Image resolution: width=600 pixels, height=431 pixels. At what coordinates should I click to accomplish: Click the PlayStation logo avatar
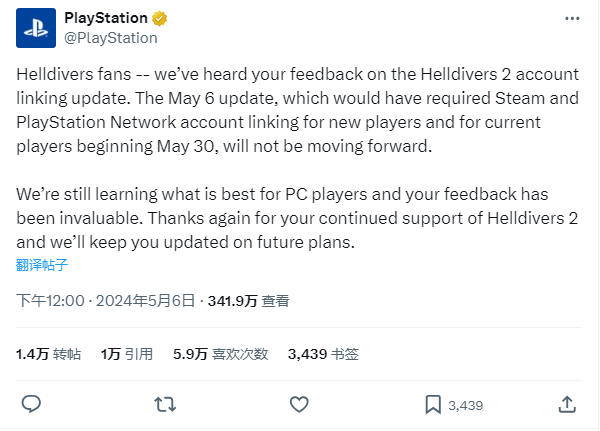(x=36, y=28)
